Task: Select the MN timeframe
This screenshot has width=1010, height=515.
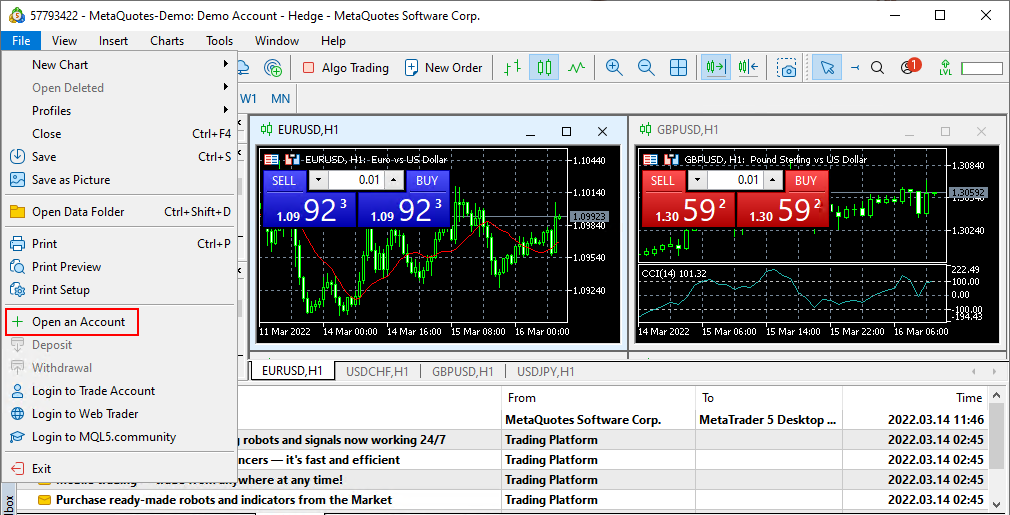Action: pos(280,98)
